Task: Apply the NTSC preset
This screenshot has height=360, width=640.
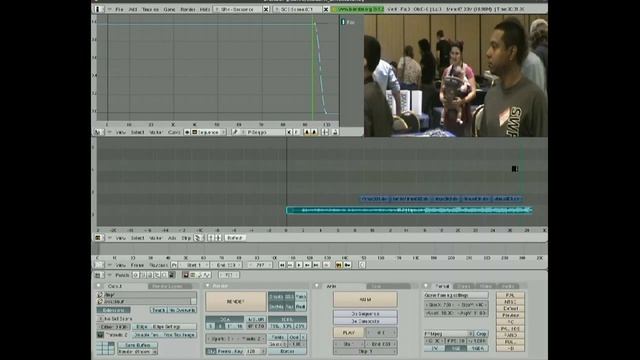Action: pyautogui.click(x=510, y=302)
